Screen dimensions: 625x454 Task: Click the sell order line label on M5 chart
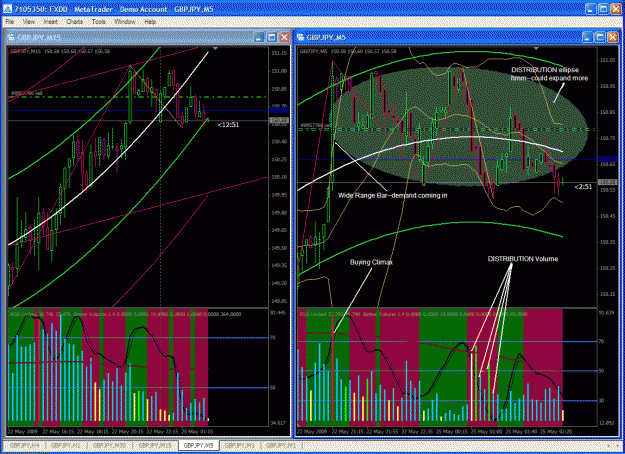tap(316, 125)
